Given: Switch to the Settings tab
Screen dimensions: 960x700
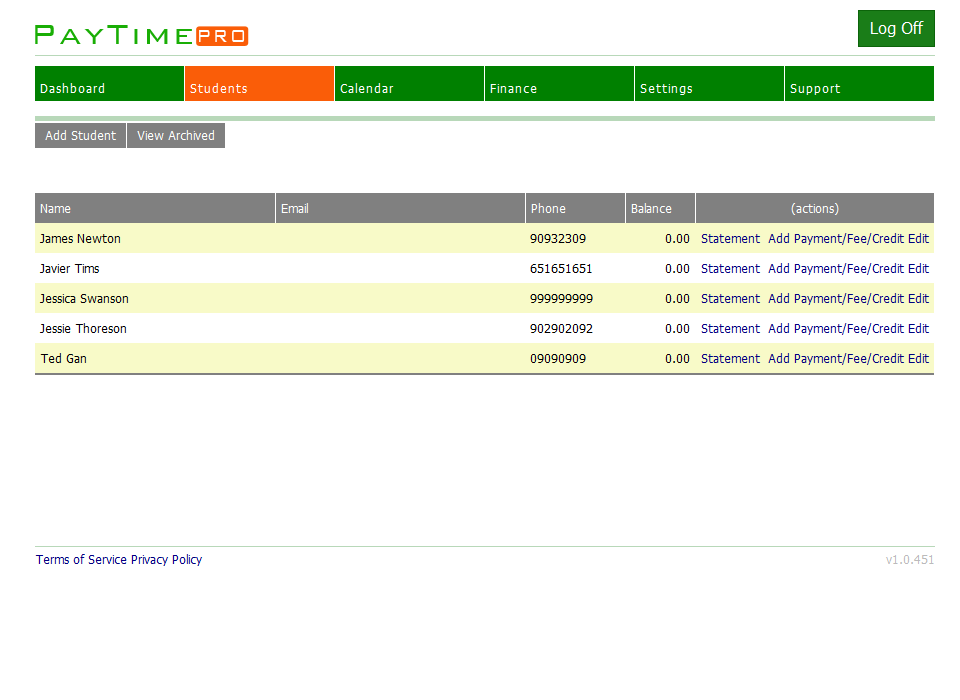Looking at the screenshot, I should tap(710, 83).
